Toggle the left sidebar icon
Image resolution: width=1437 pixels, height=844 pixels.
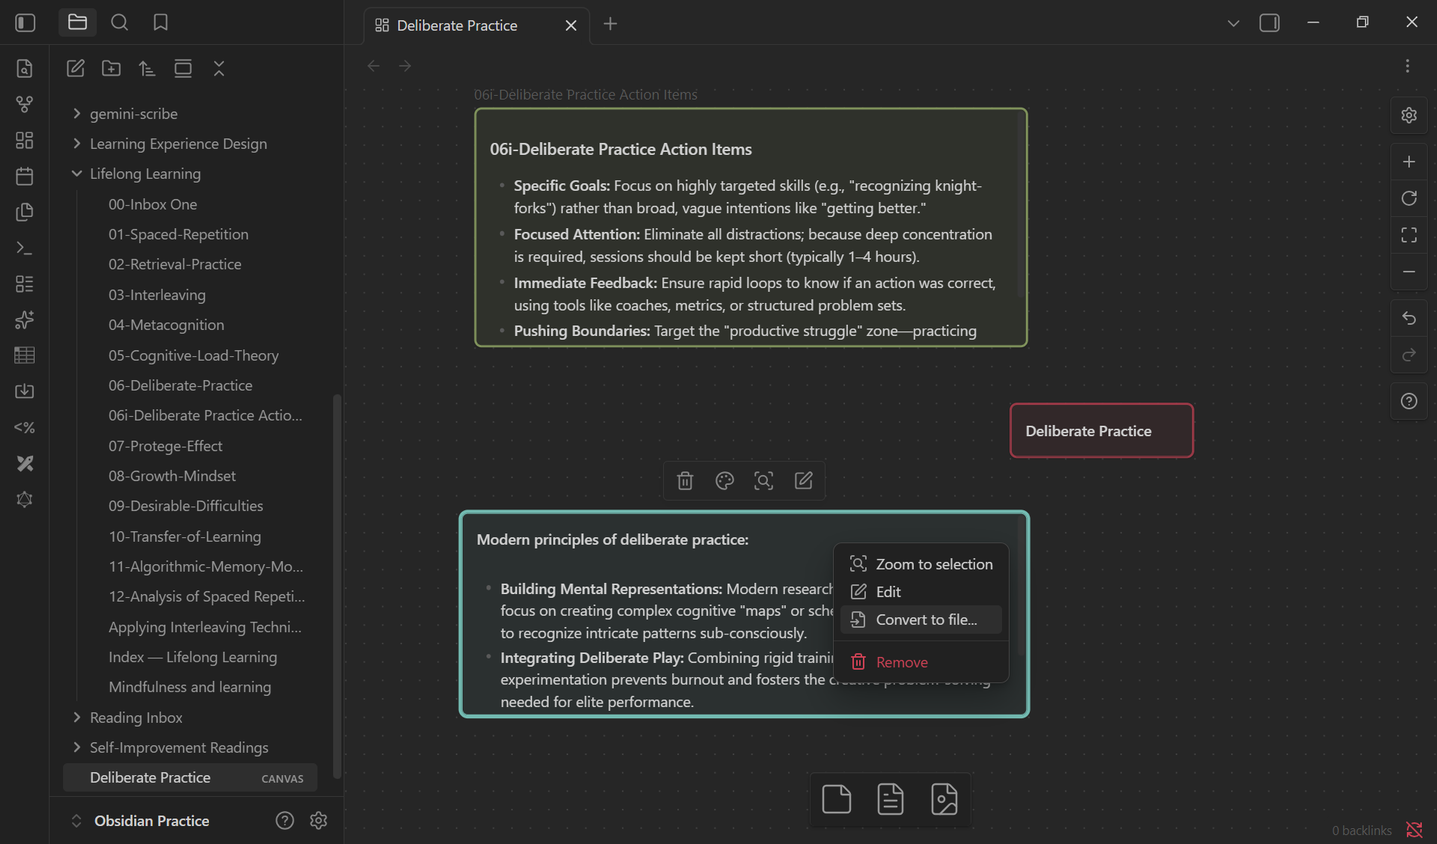pyautogui.click(x=25, y=22)
